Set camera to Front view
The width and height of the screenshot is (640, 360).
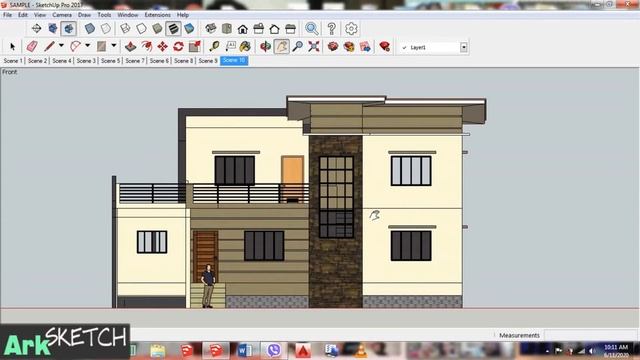(243, 29)
